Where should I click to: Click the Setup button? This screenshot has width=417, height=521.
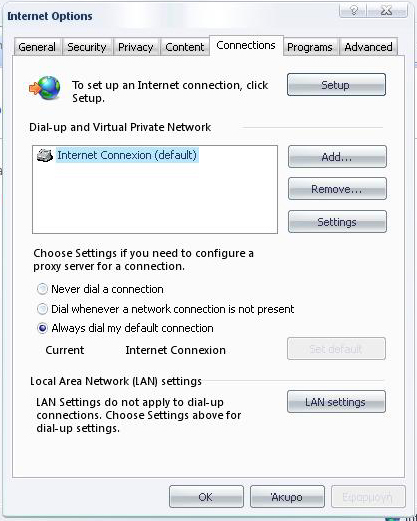click(x=336, y=85)
